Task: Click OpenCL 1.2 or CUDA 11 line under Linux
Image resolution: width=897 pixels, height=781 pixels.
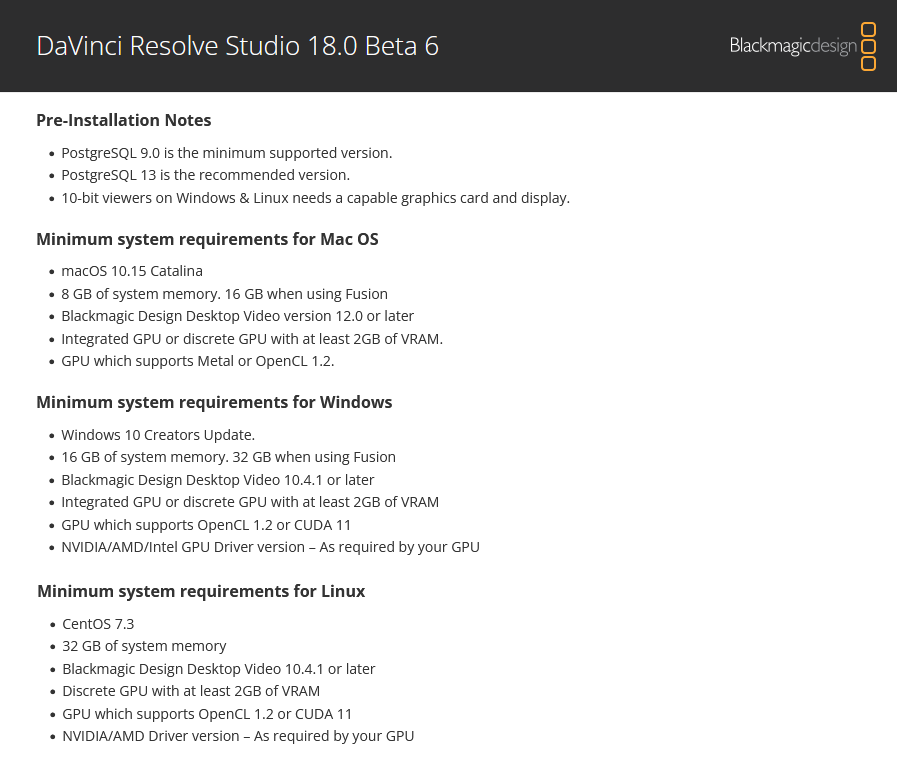Action: tap(207, 714)
